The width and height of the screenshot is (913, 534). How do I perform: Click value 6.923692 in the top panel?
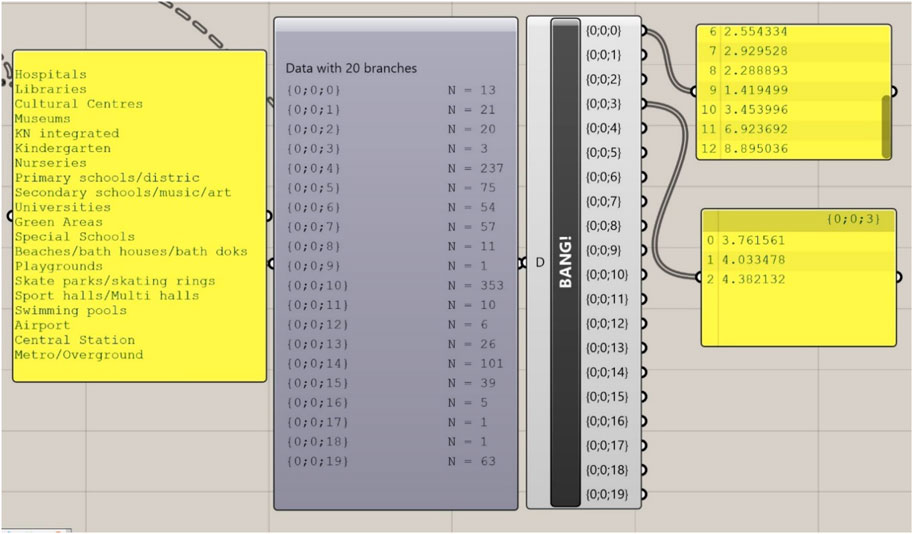pyautogui.click(x=755, y=129)
